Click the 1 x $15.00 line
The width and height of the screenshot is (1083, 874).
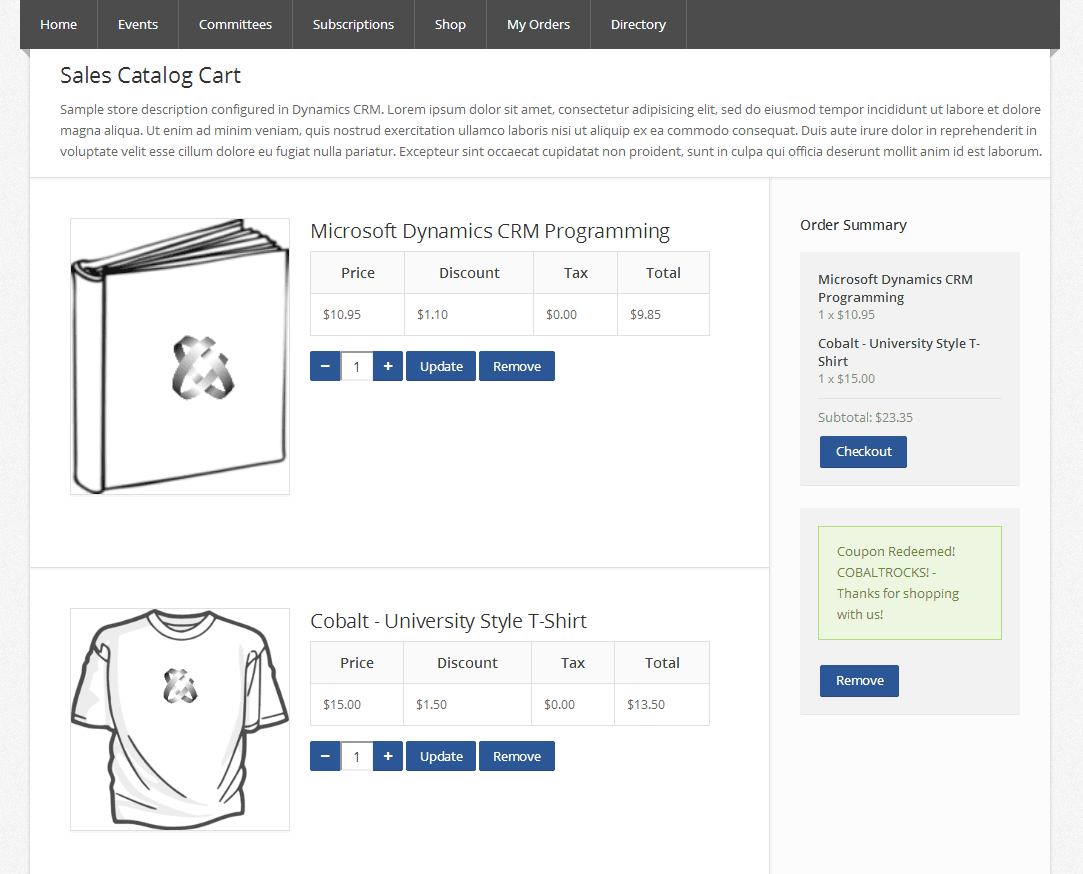846,379
